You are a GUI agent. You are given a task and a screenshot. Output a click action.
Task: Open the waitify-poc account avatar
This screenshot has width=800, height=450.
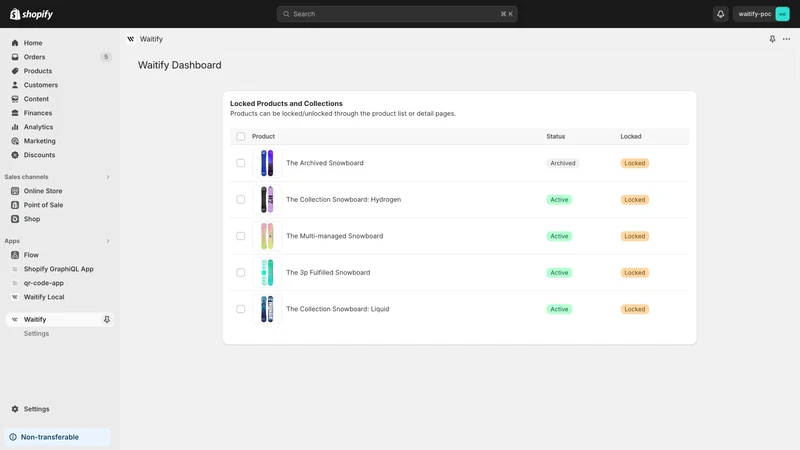coord(782,14)
